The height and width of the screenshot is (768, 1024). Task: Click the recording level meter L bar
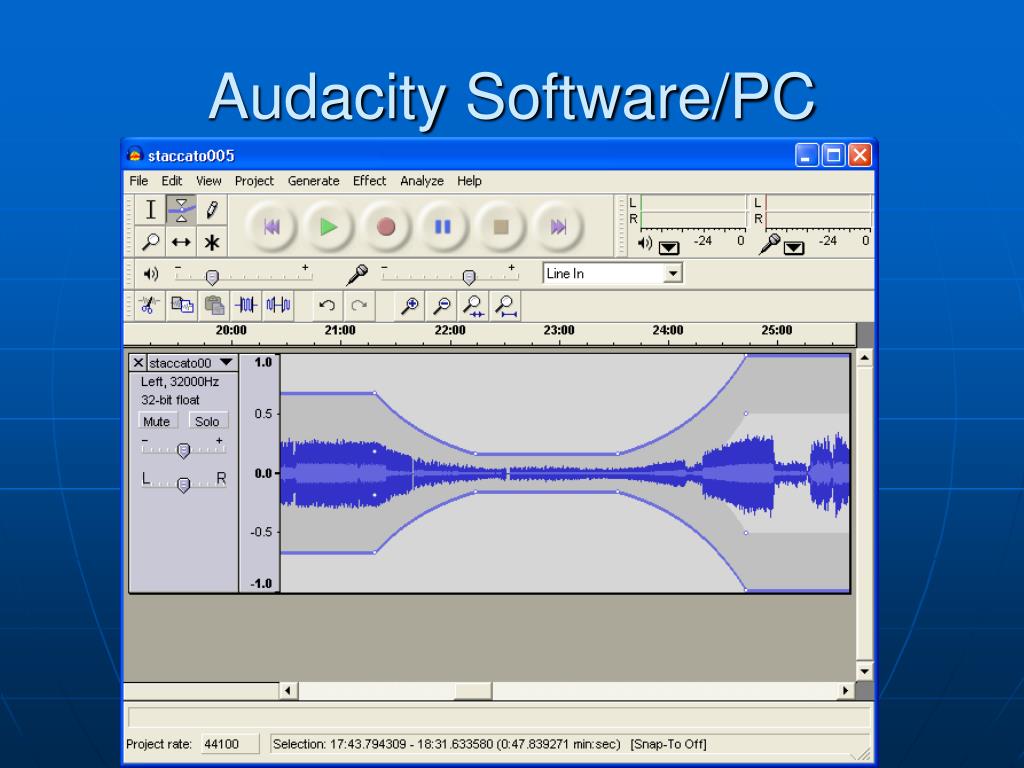(818, 202)
